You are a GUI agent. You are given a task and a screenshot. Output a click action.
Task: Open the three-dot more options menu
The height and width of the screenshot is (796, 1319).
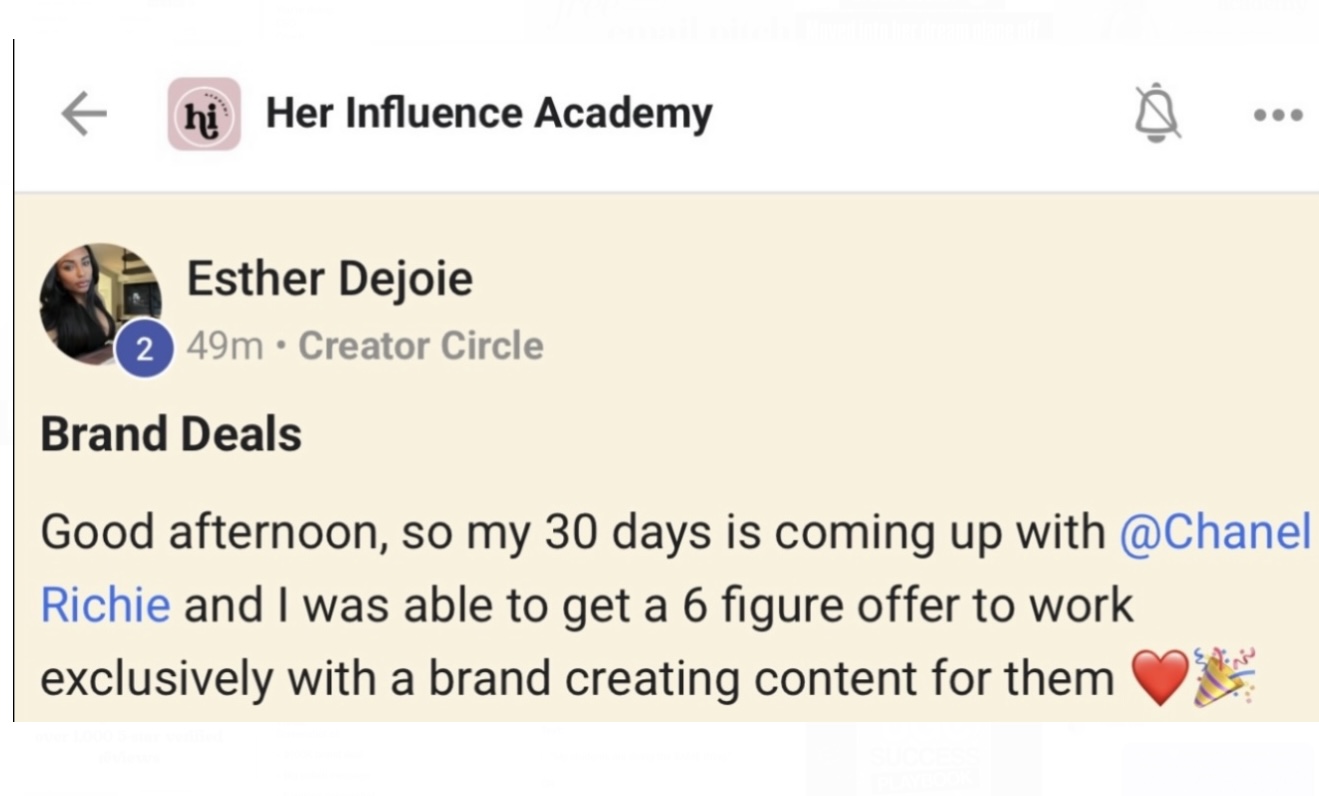click(x=1278, y=115)
